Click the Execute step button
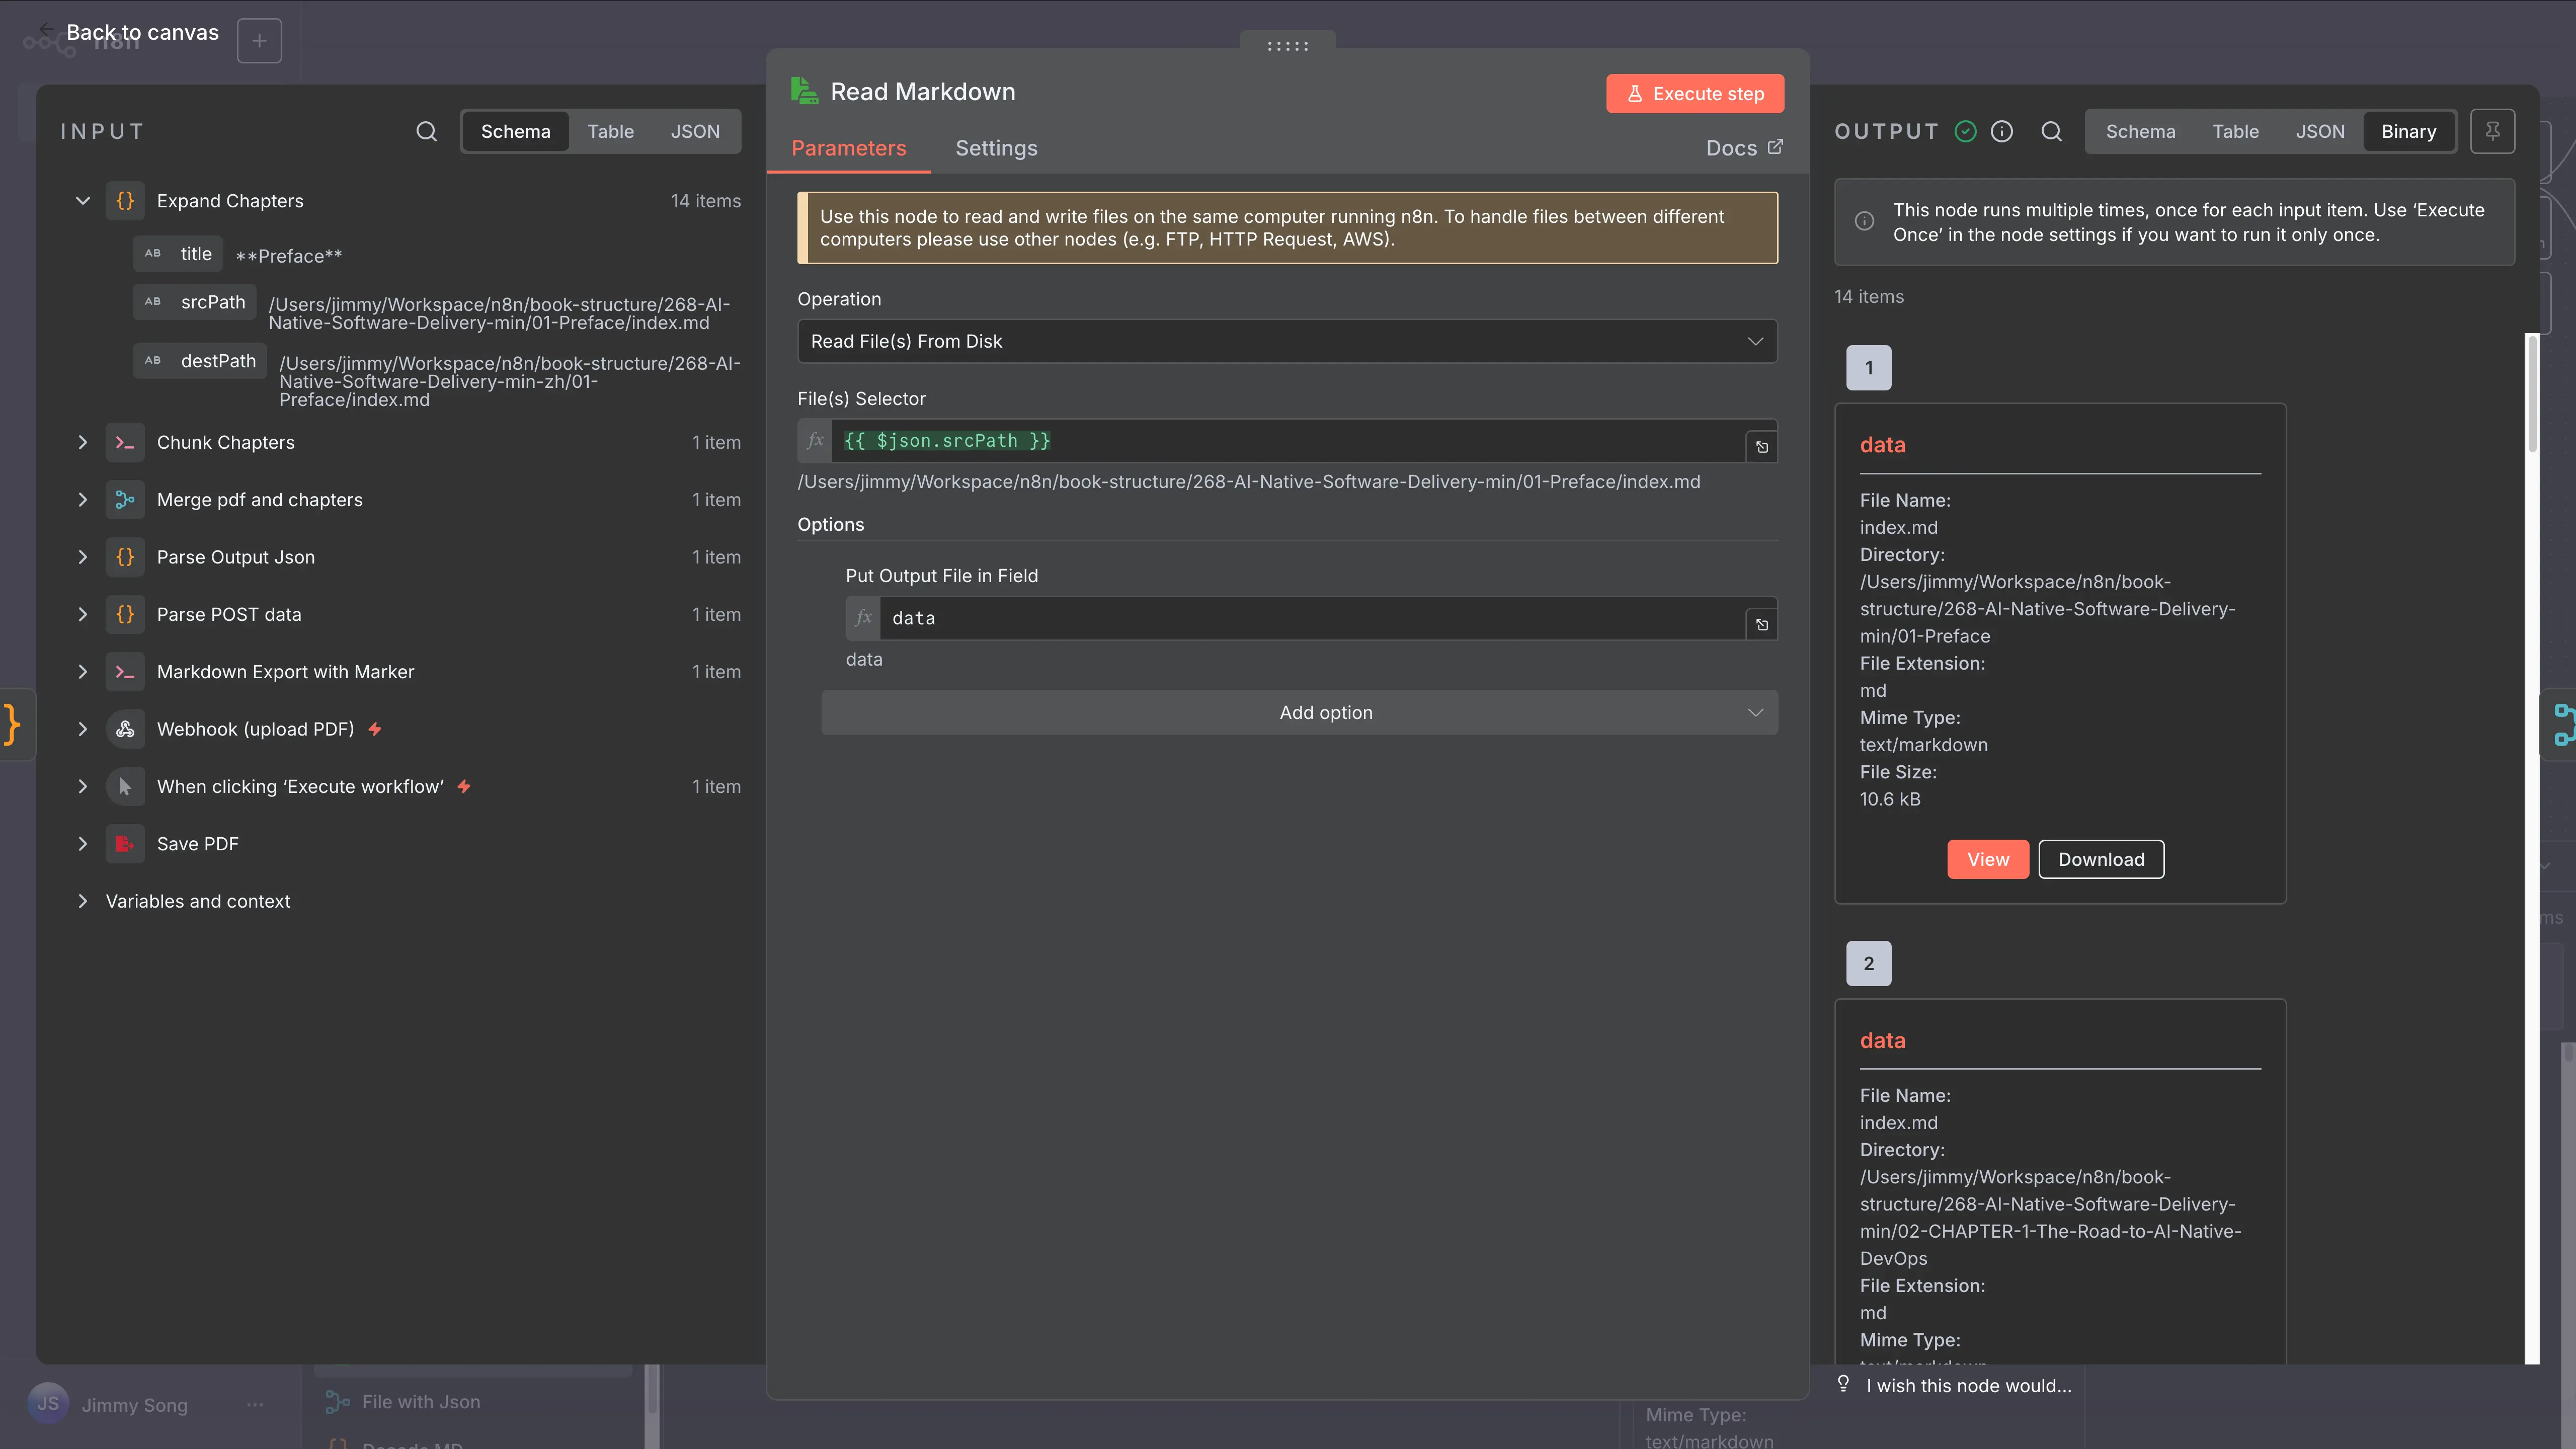 coord(1694,93)
